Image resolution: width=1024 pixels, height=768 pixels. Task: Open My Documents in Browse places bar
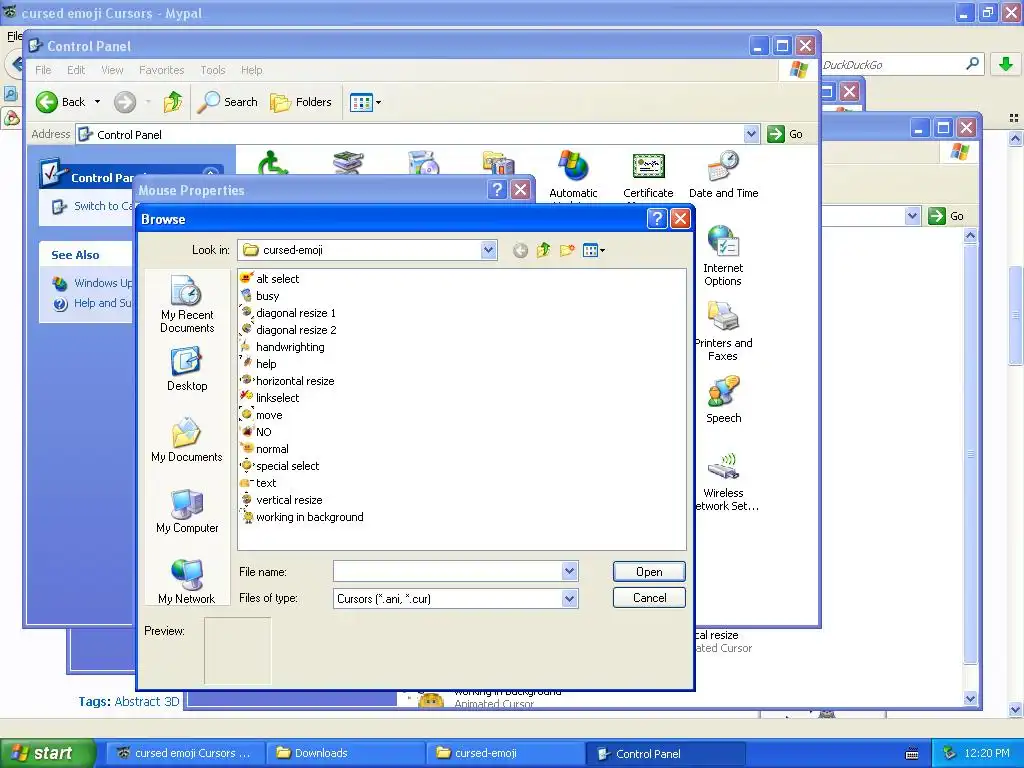pyautogui.click(x=187, y=440)
